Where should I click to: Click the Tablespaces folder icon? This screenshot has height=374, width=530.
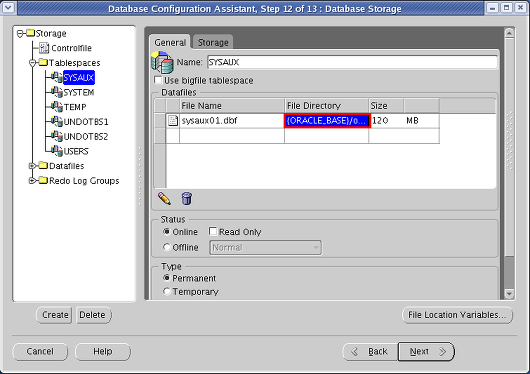click(43, 62)
